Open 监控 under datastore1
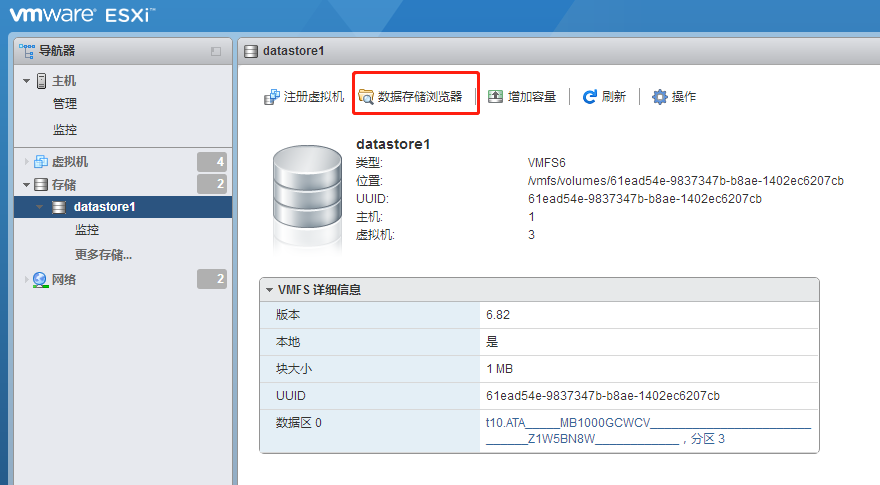The image size is (880, 485). tap(87, 230)
